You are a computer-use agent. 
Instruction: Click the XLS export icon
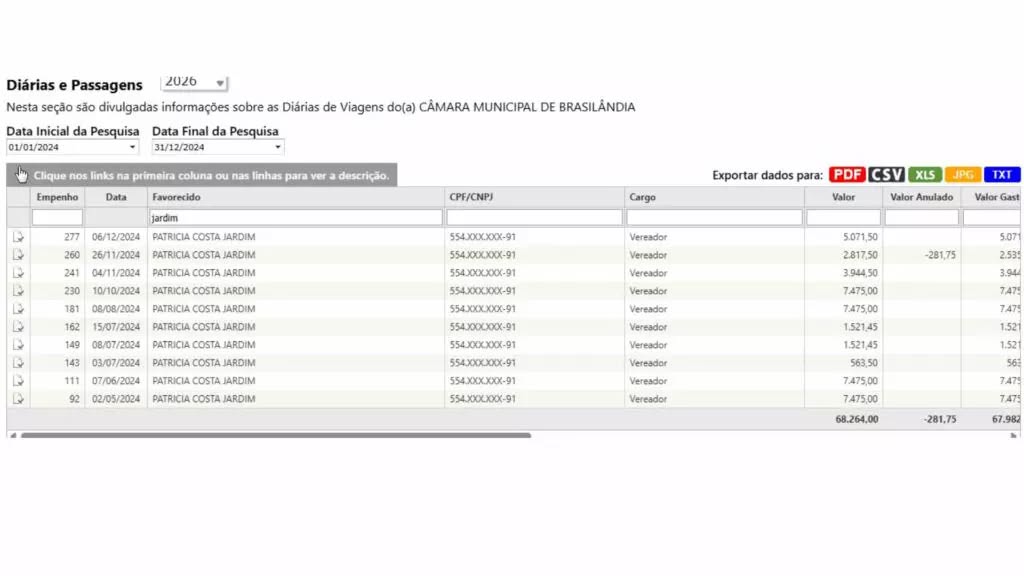925,175
